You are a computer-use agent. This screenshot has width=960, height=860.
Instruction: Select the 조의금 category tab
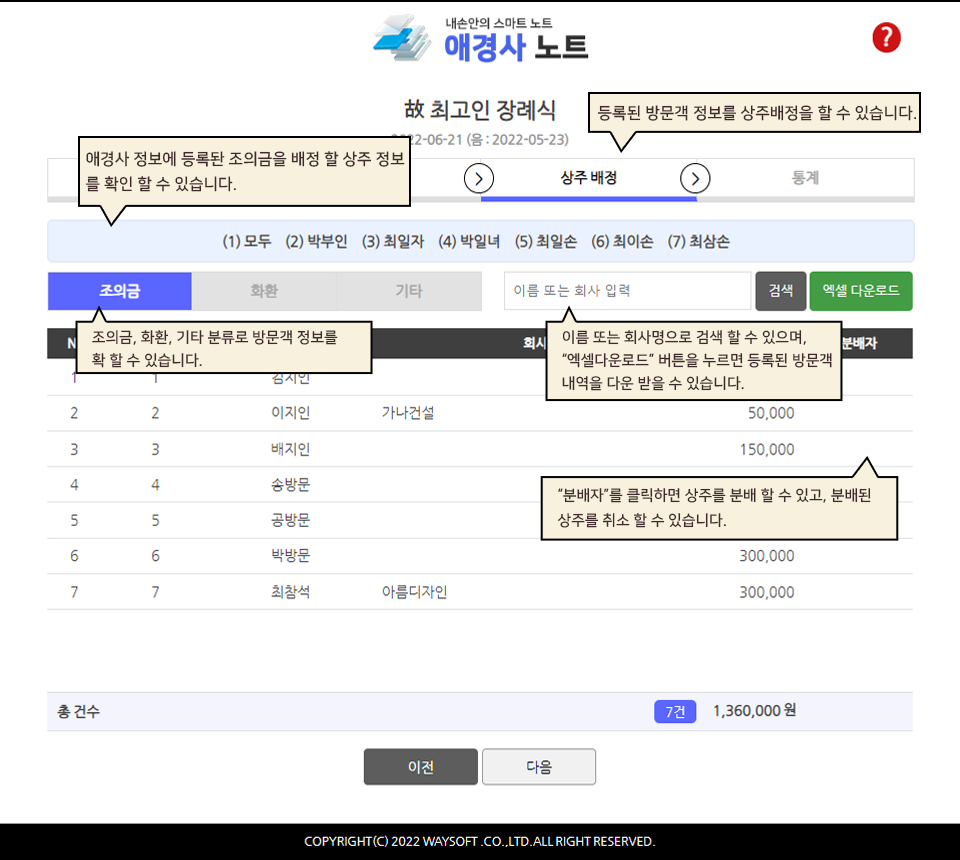[x=119, y=291]
